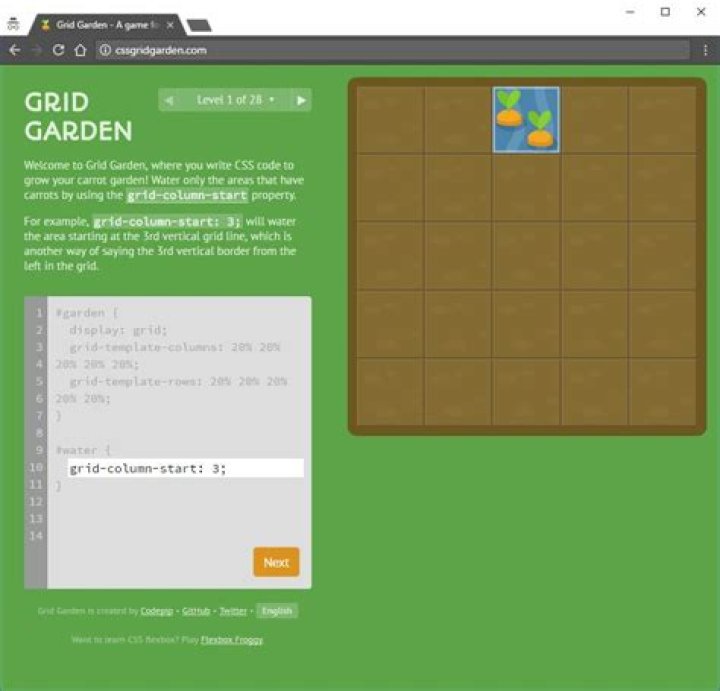Click the browser forward arrow
The width and height of the screenshot is (720, 691).
click(37, 50)
